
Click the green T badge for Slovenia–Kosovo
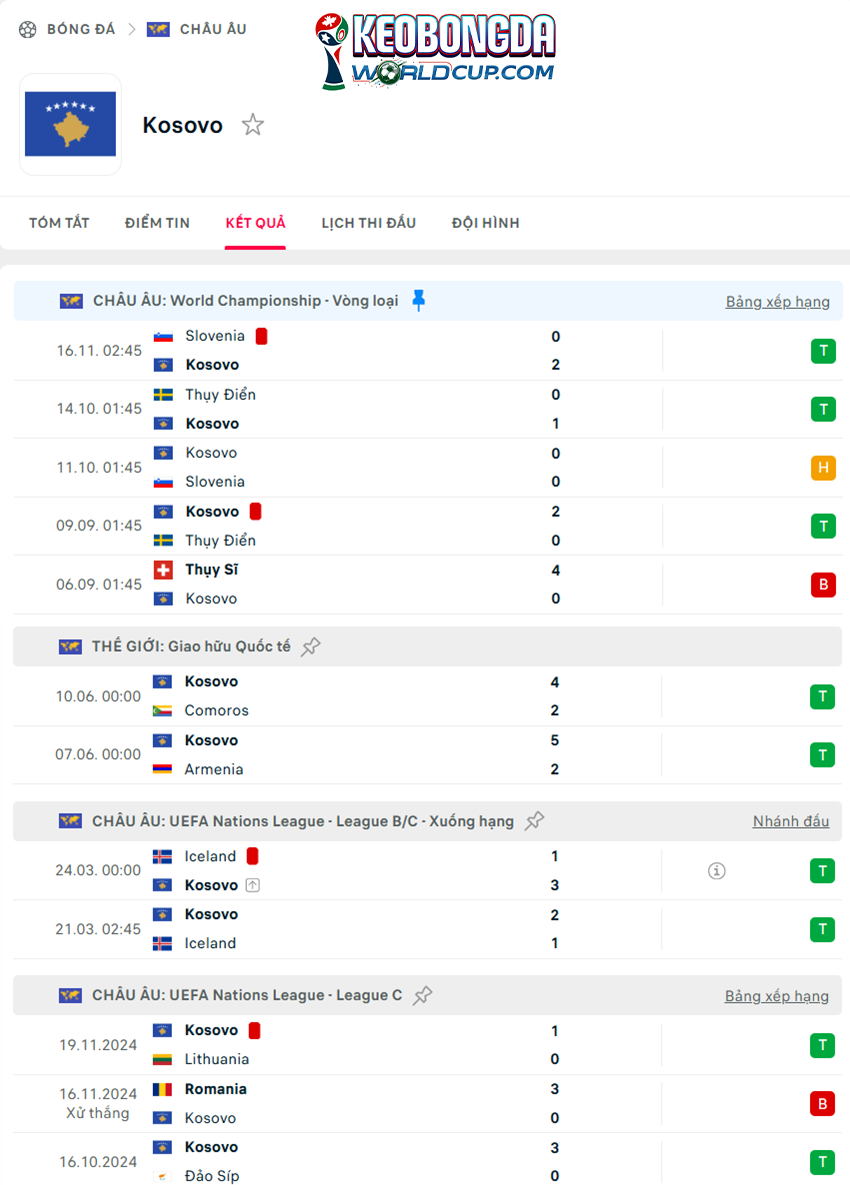pyautogui.click(x=823, y=351)
